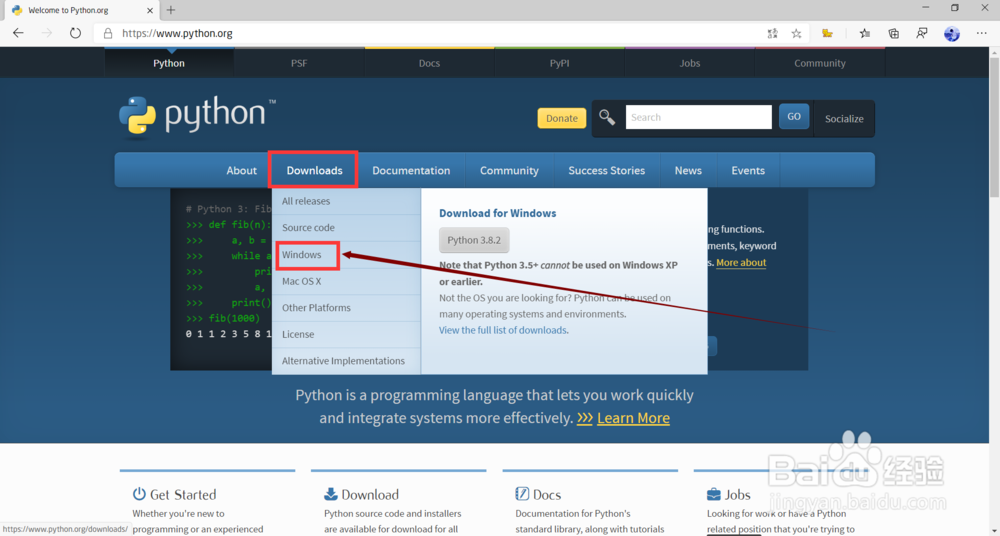Open the Docs top navigation tab
Image resolution: width=1000 pixels, height=536 pixels.
point(429,63)
